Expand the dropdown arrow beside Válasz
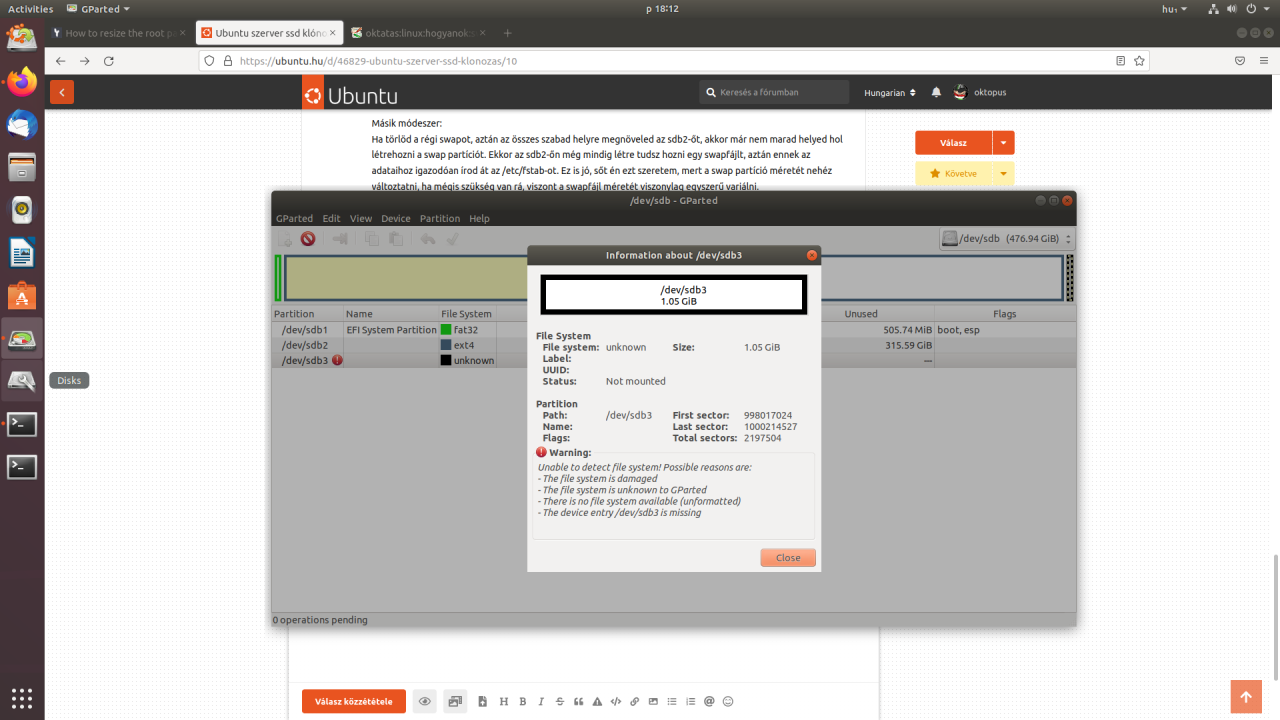The height and width of the screenshot is (720, 1280). [x=1003, y=143]
